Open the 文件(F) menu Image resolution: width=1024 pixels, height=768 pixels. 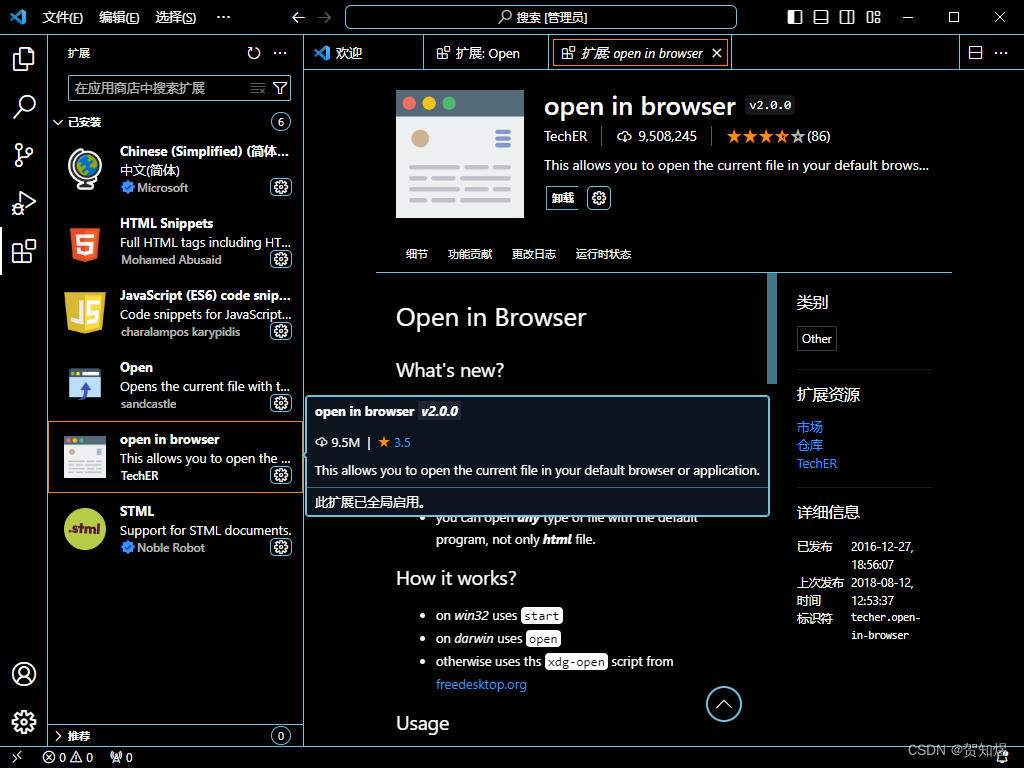click(x=63, y=18)
